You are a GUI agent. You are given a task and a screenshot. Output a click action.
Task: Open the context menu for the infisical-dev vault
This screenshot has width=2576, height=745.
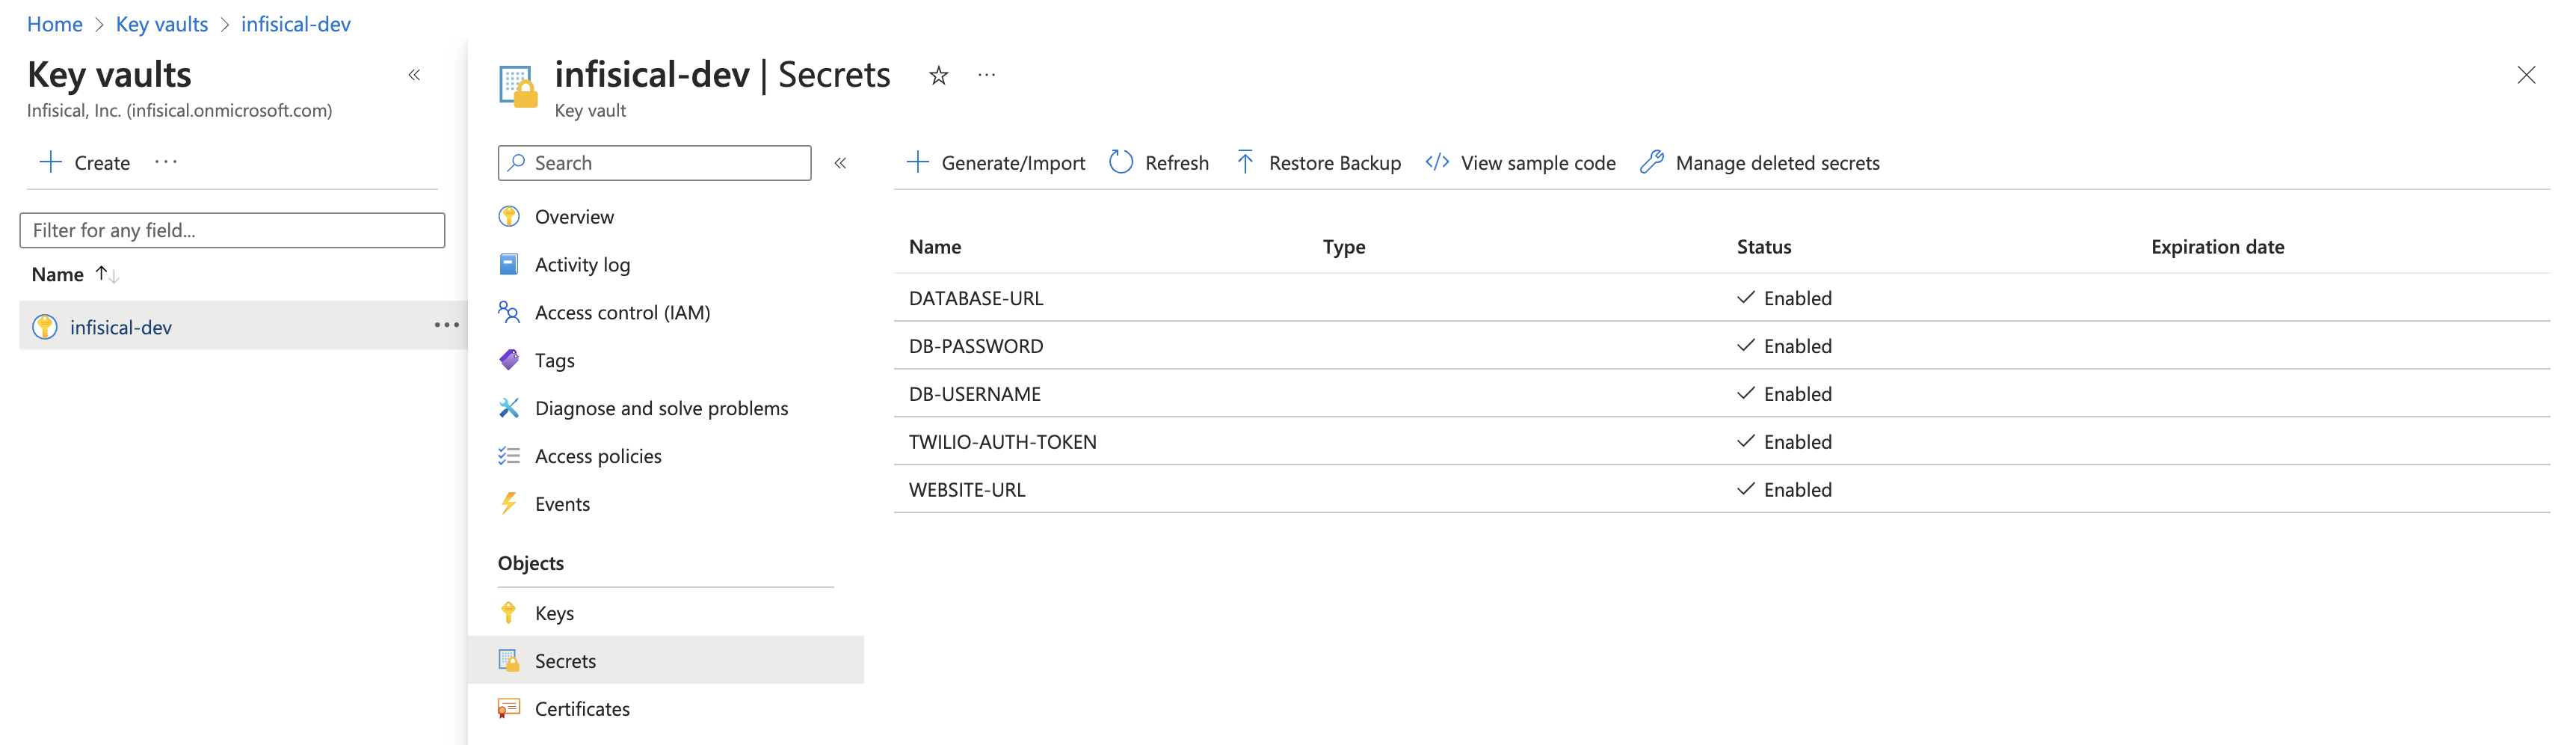click(x=448, y=324)
